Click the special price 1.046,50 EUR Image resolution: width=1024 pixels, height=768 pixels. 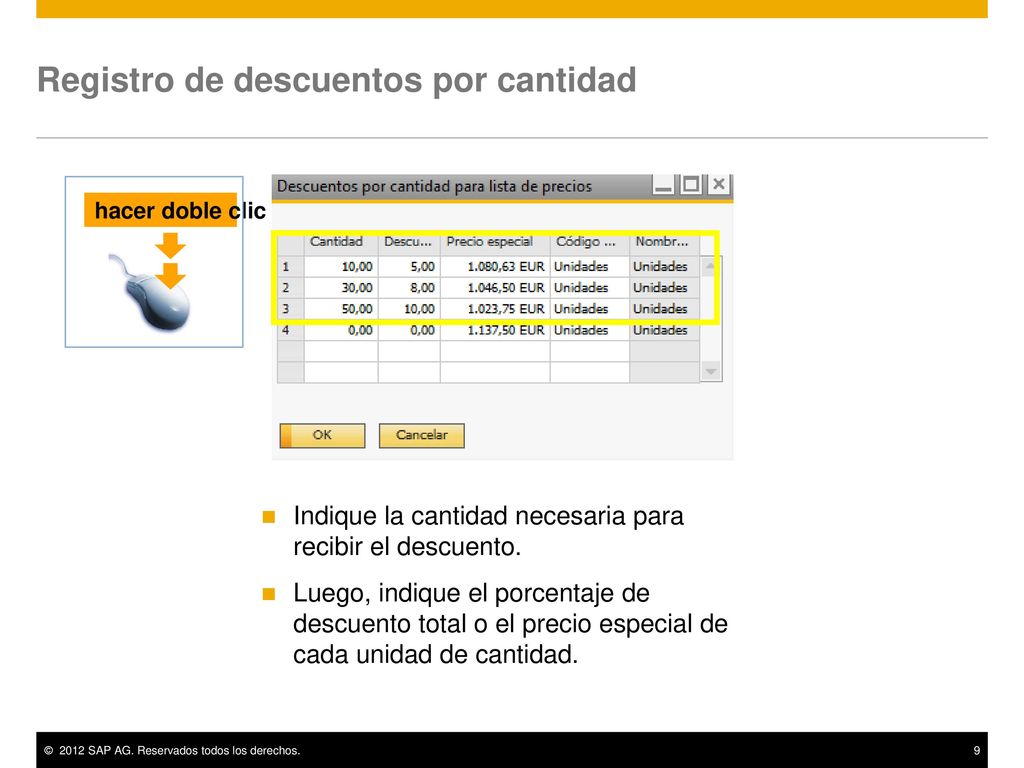[495, 287]
